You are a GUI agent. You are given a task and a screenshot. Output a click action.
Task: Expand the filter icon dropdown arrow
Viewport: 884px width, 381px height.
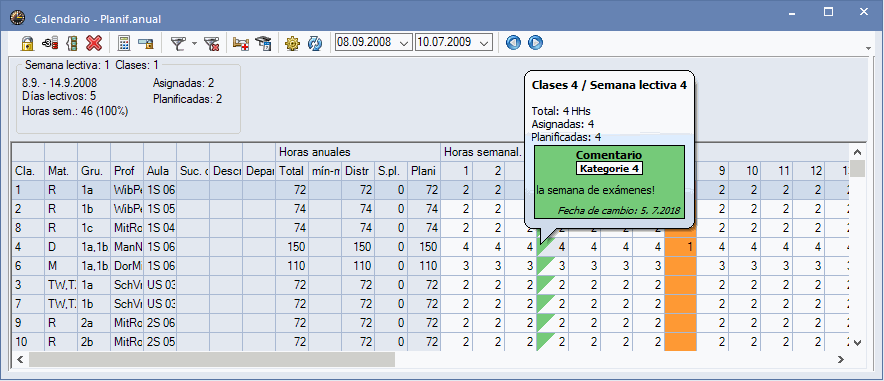[x=194, y=43]
